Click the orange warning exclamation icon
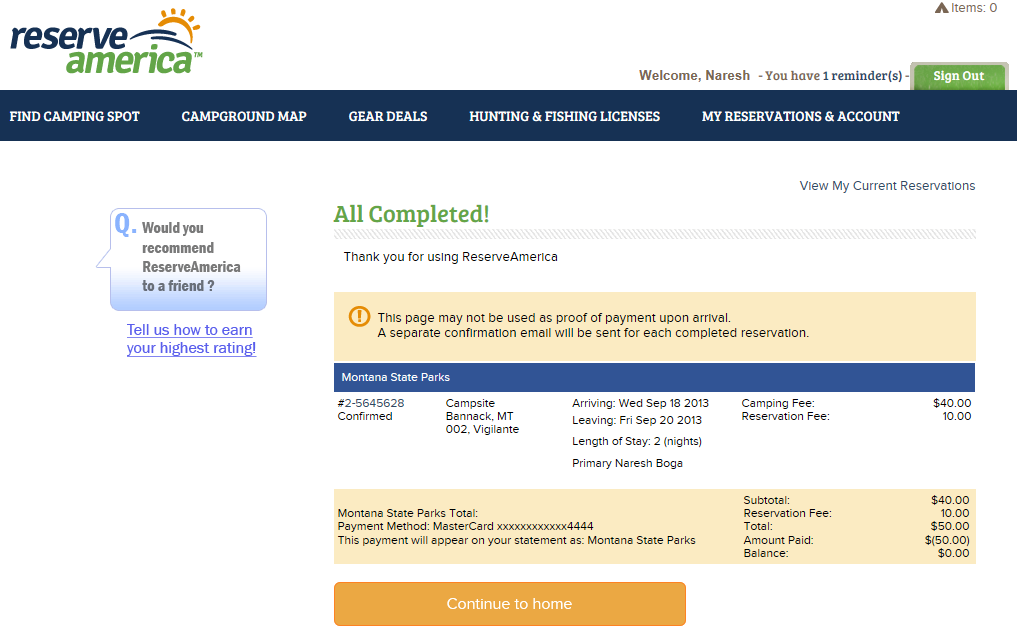 (x=359, y=317)
